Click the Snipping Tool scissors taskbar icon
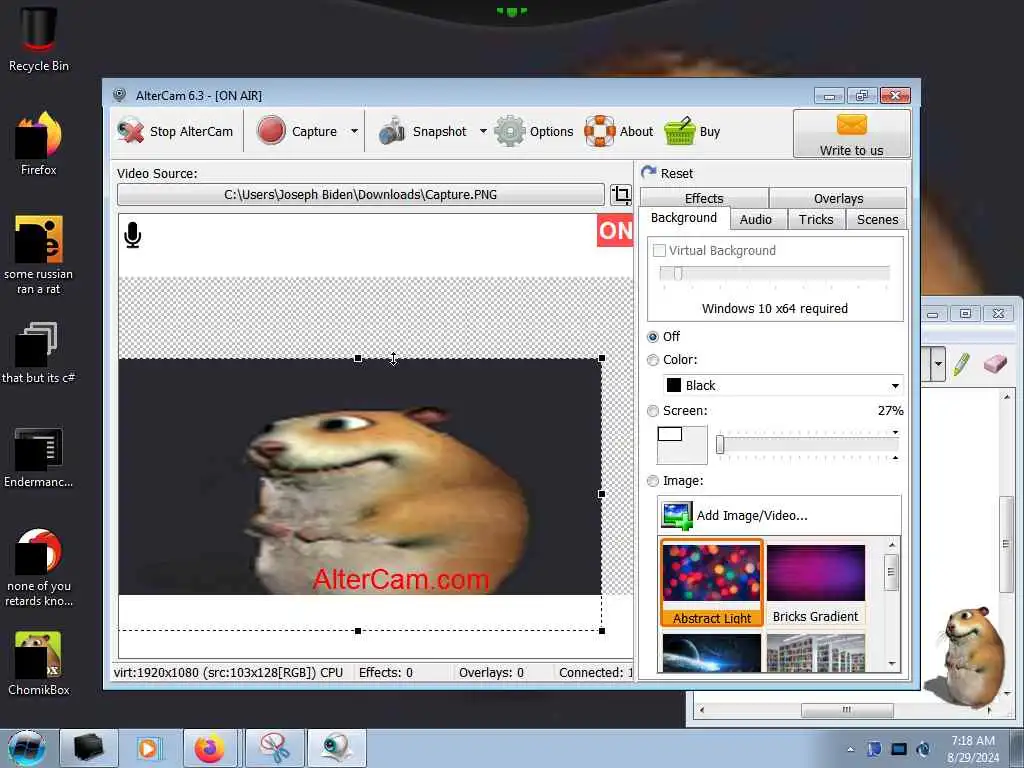1024x768 pixels. (x=276, y=748)
